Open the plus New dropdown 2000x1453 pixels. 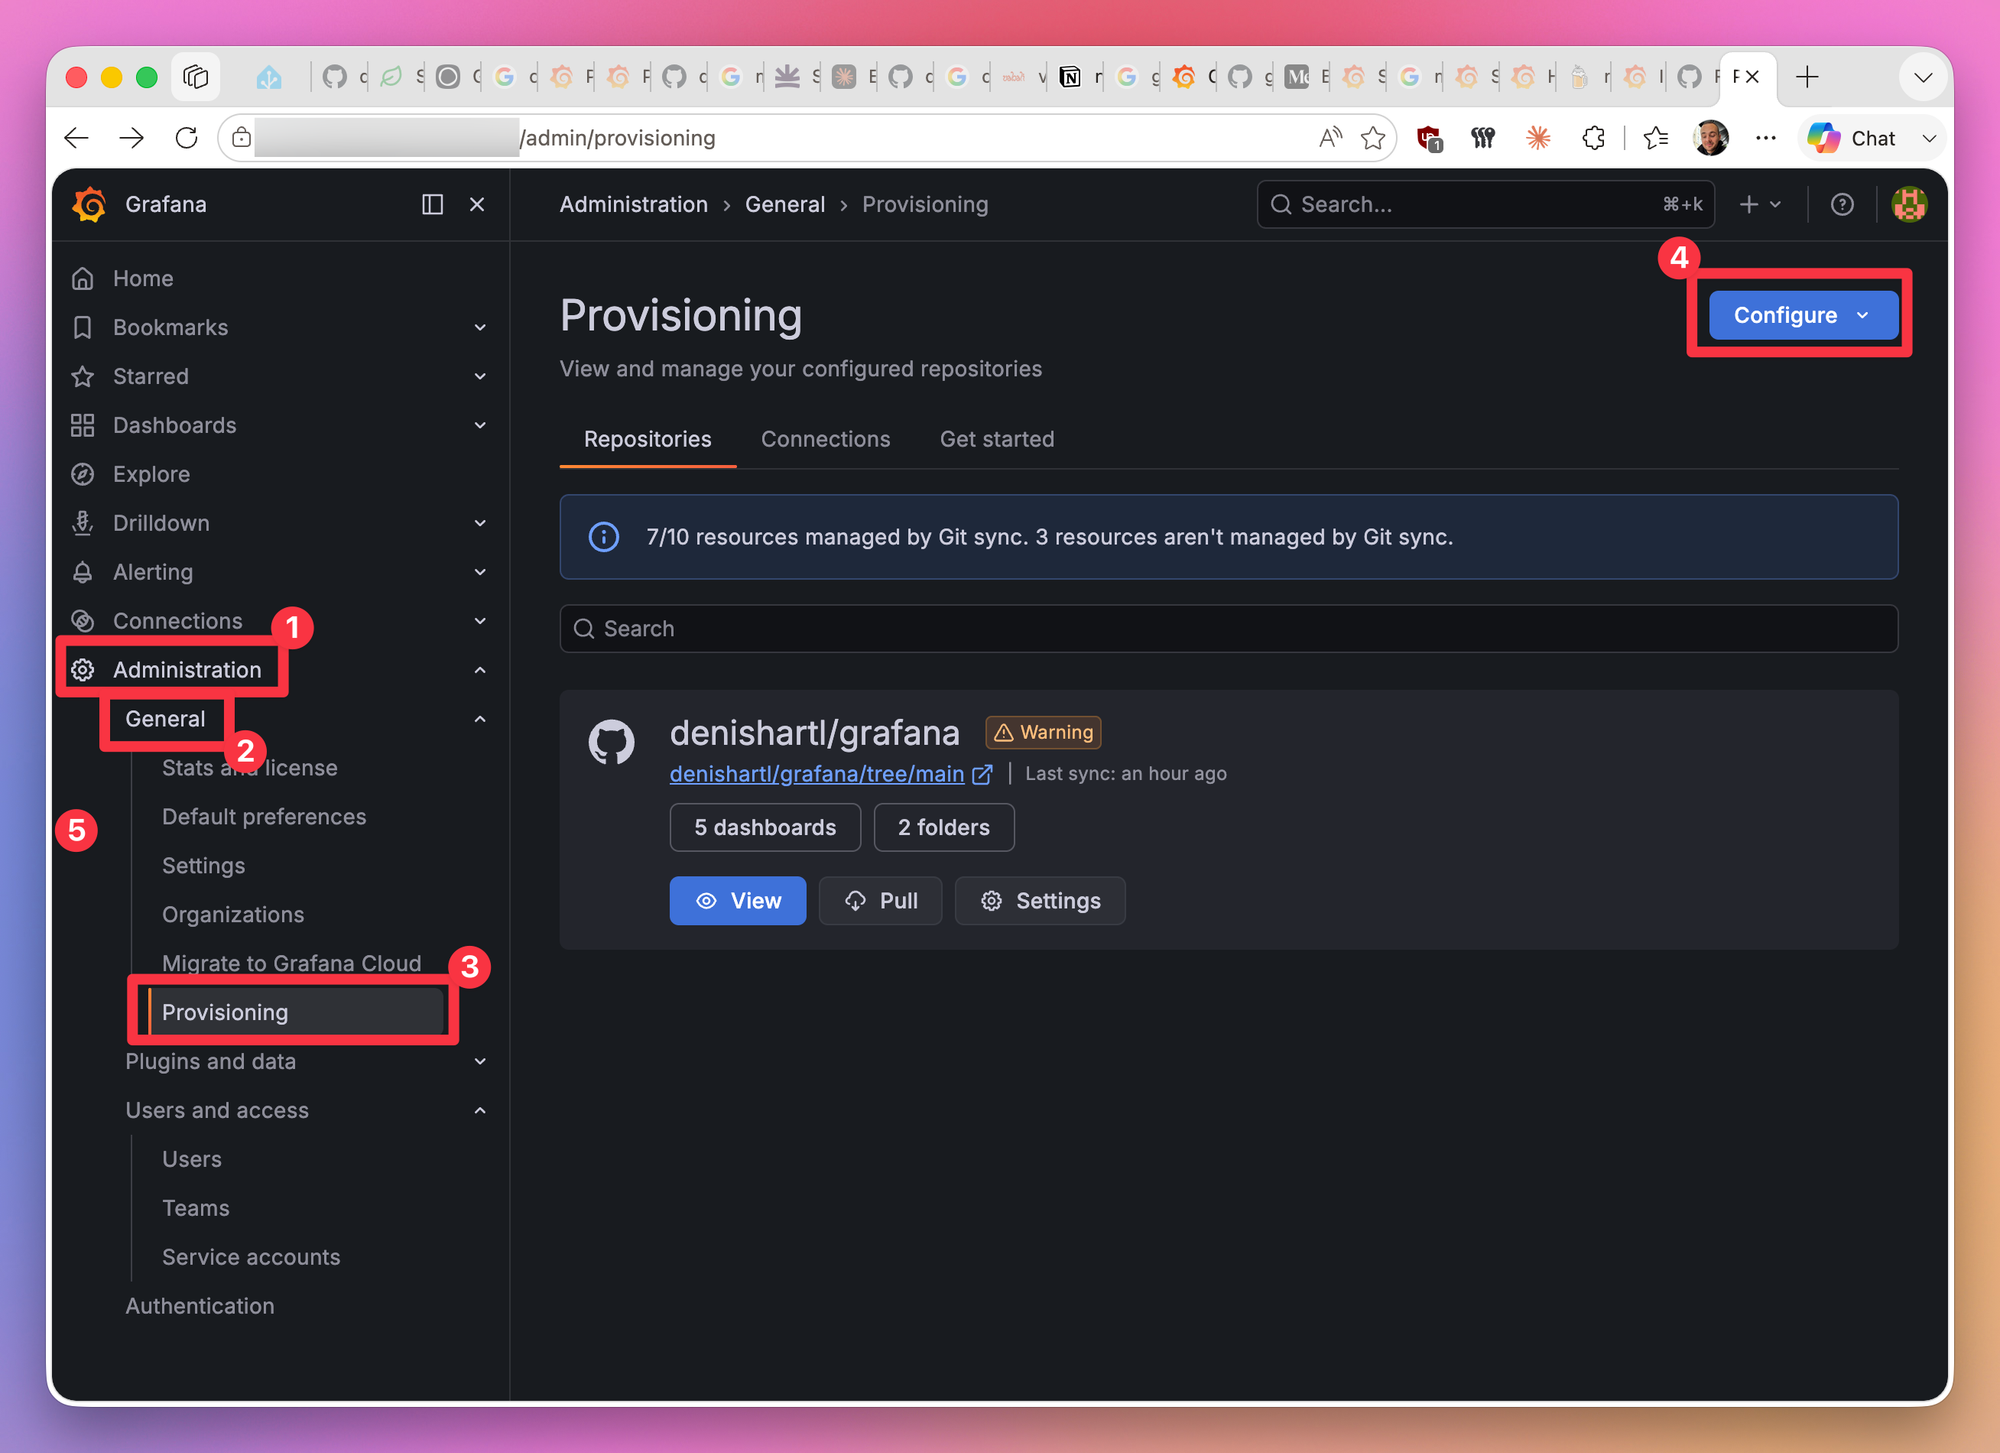click(1760, 204)
